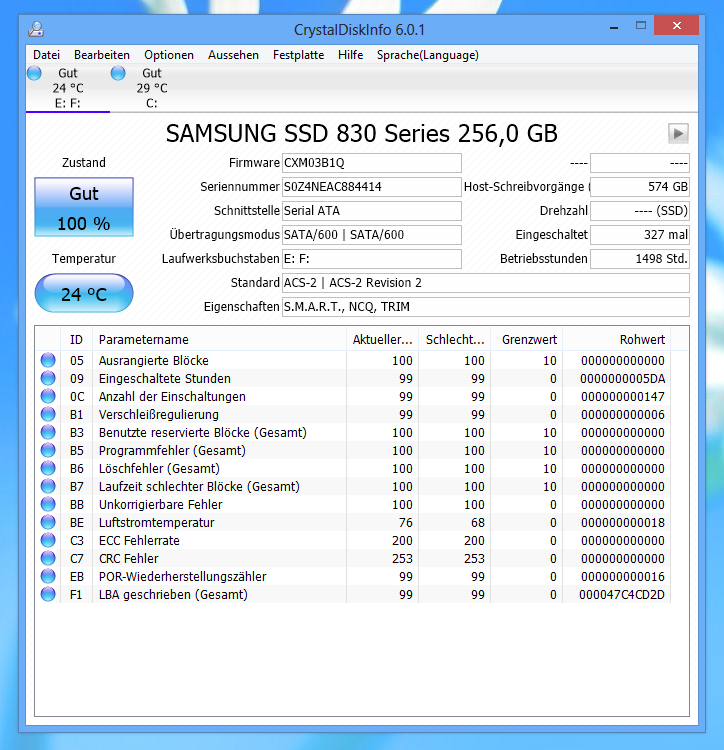Click Betriebsstunden value 1498 Std.
The image size is (724, 750).
640,259
